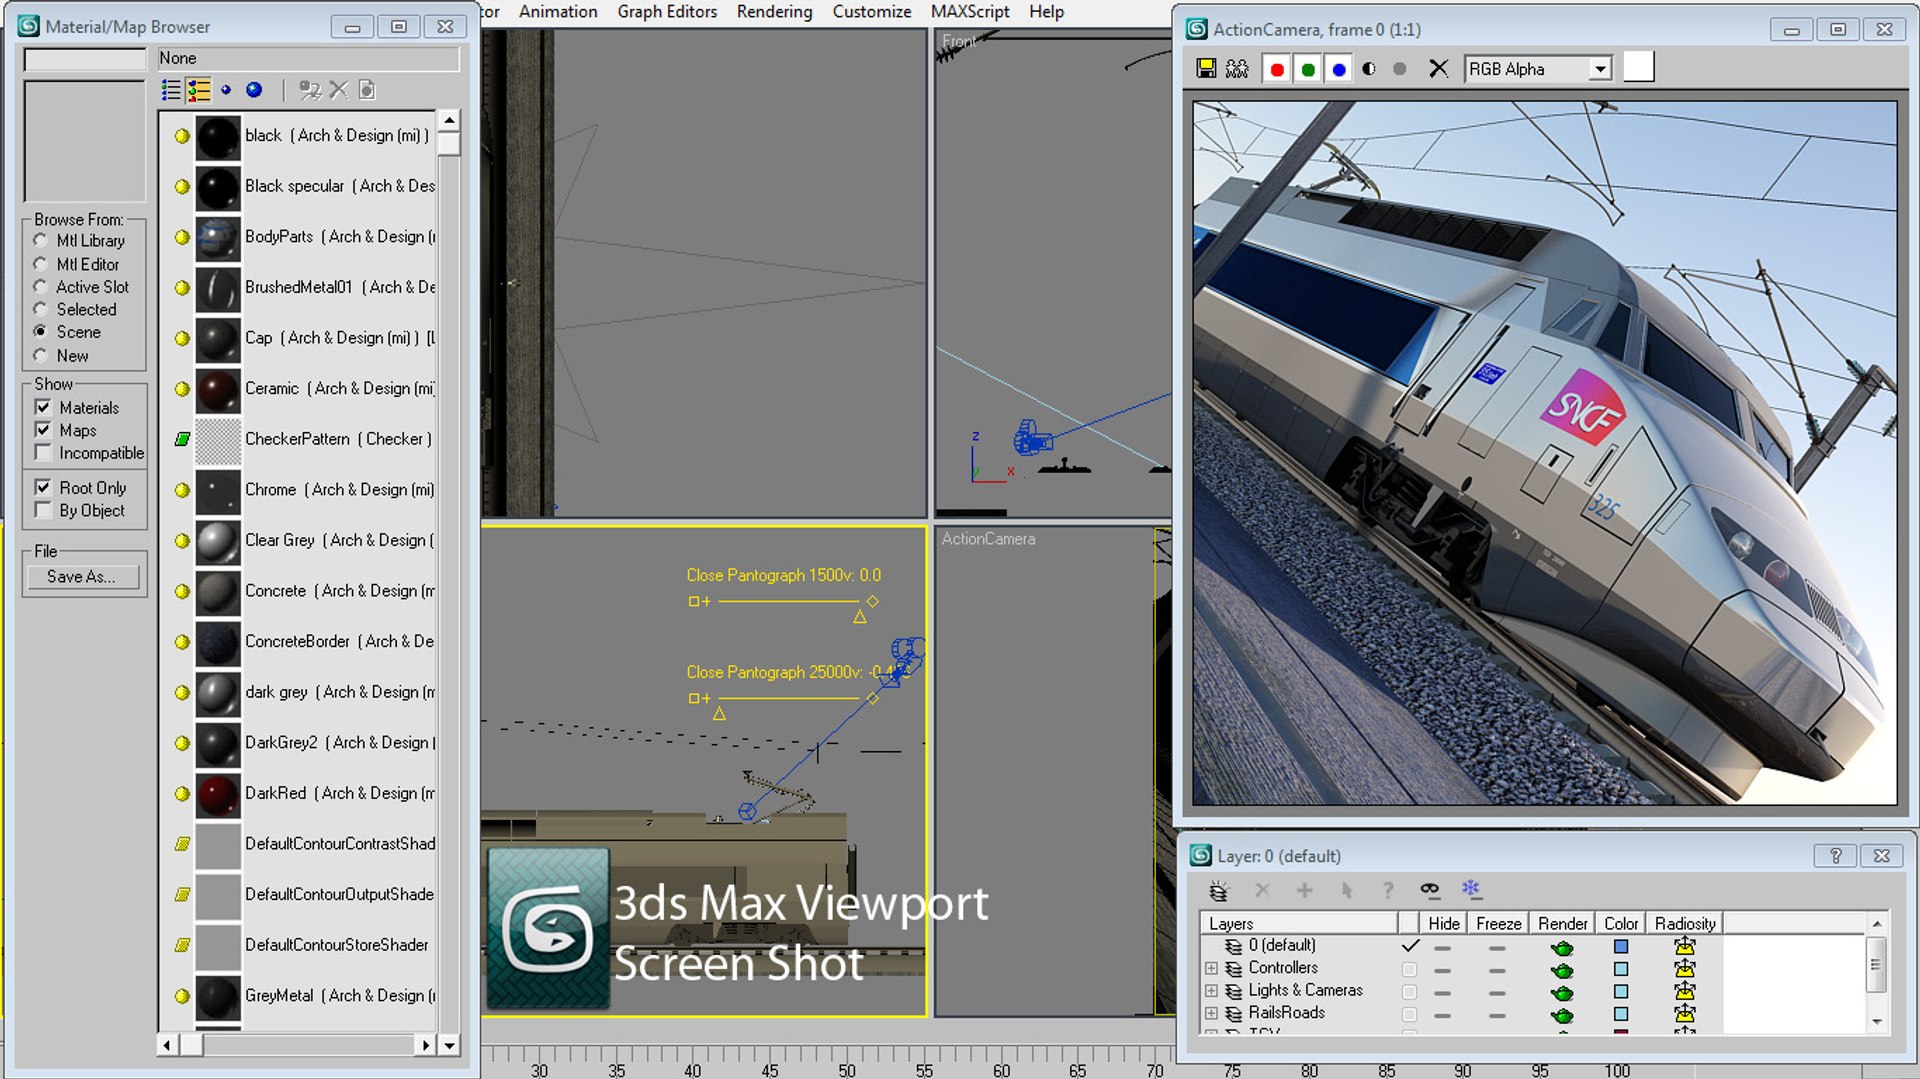Enable the Incompatible checkbox
The height and width of the screenshot is (1079, 1920).
pos(43,453)
